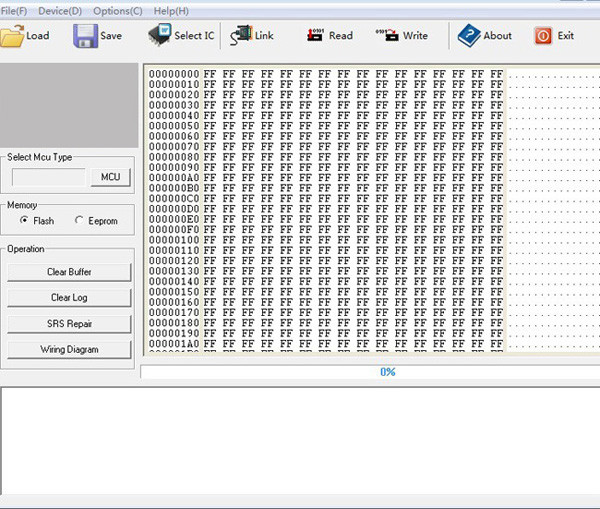Open the About book icon
This screenshot has height=509, width=600.
[x=469, y=36]
